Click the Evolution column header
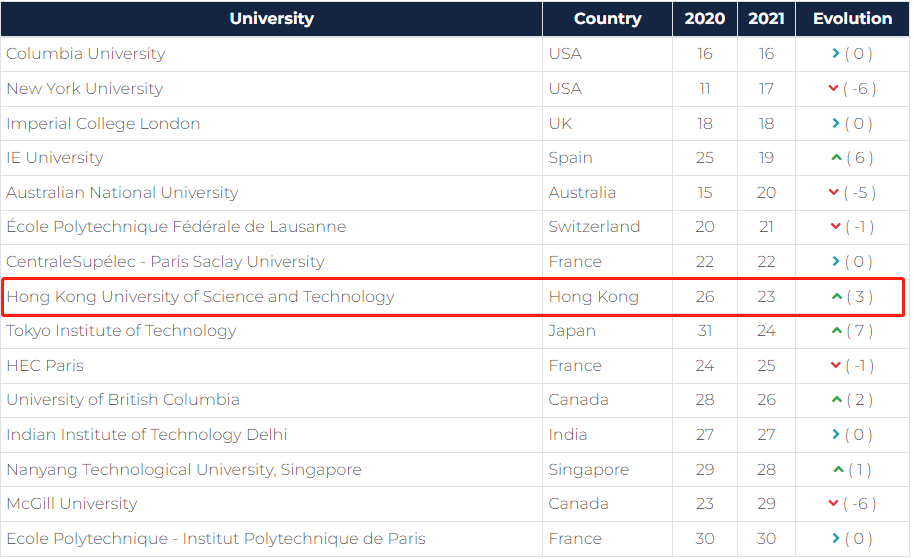The height and width of the screenshot is (559, 914). [x=852, y=19]
